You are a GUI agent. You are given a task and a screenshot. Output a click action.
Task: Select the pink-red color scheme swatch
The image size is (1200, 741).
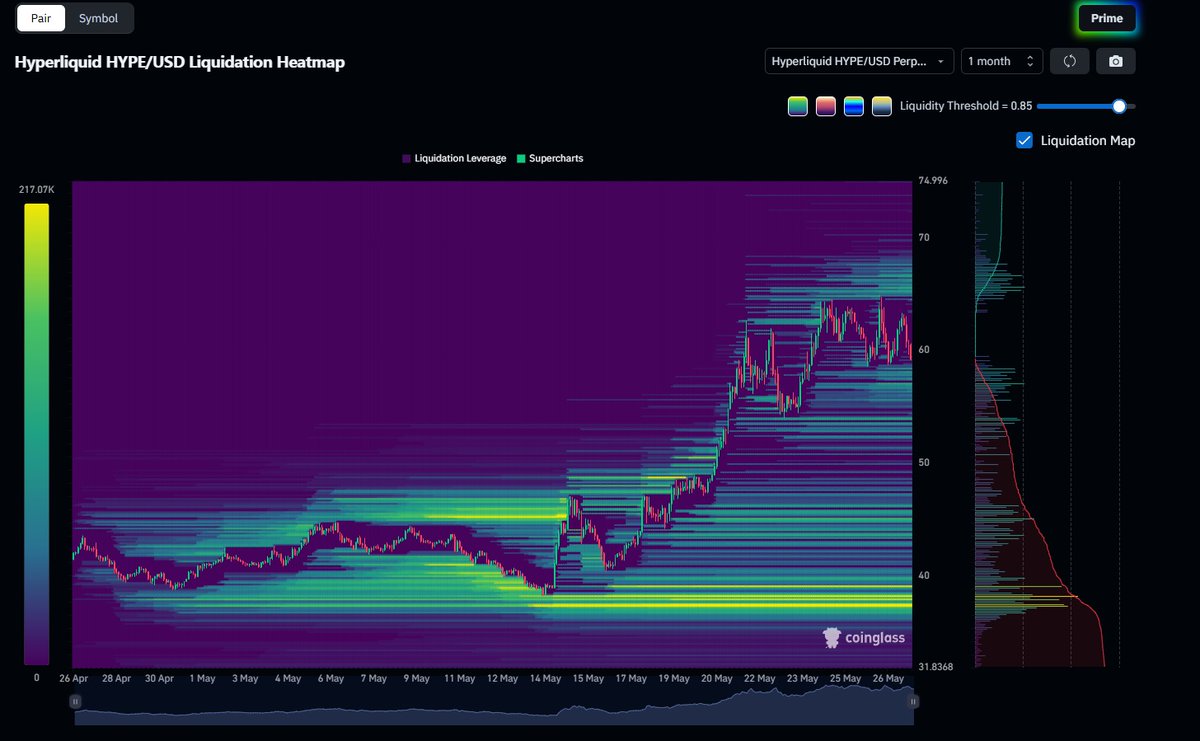[x=825, y=106]
